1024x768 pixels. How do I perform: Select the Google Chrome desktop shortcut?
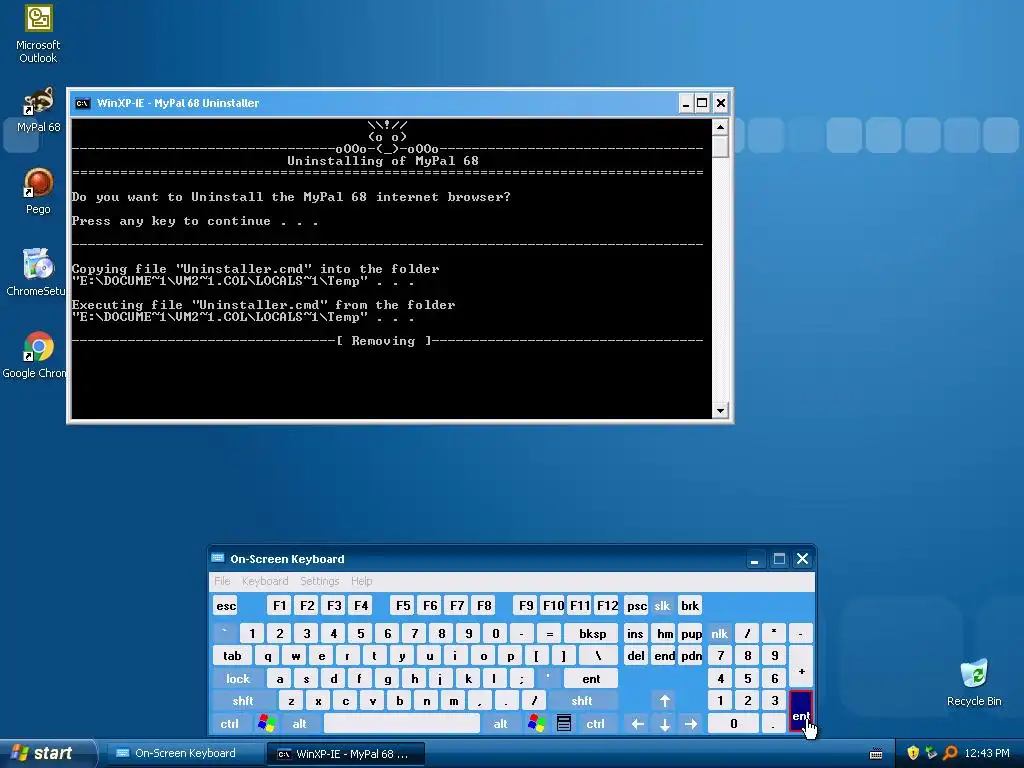35,355
